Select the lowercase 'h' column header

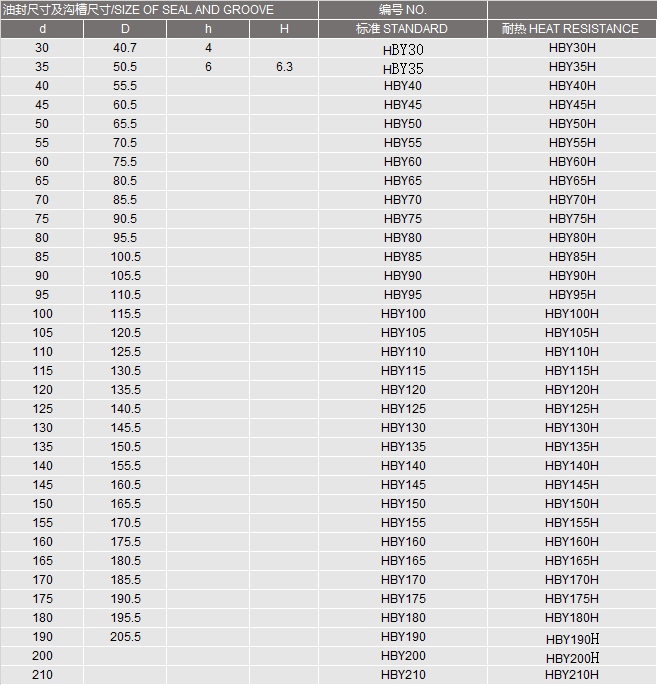point(208,29)
